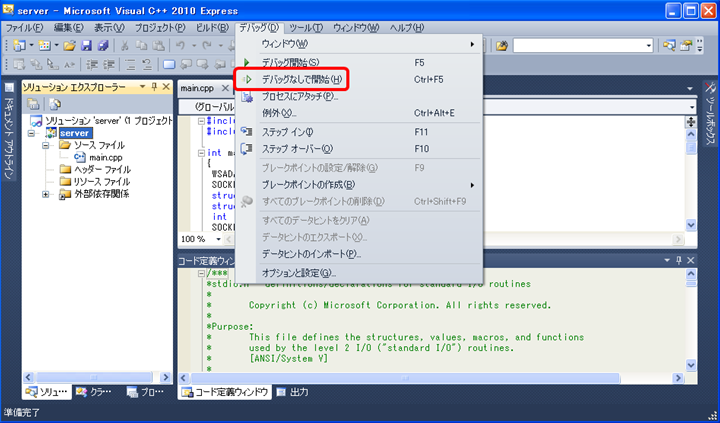The height and width of the screenshot is (423, 720).
Task: Click the Open File folder icon
Action: (69, 45)
